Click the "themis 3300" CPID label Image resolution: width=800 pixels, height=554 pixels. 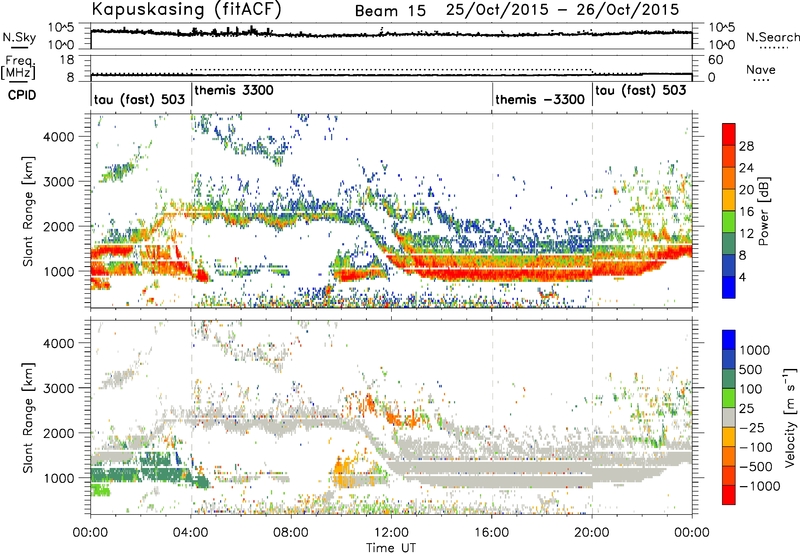234,90
